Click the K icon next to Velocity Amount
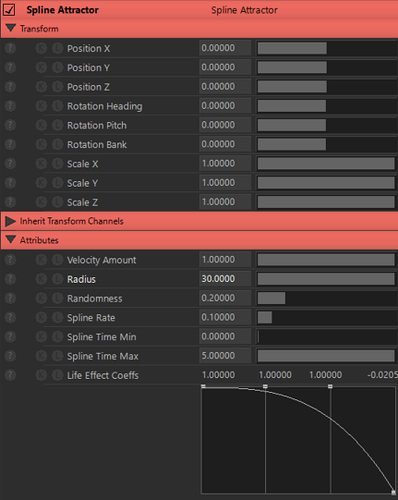398x500 pixels. [x=41, y=260]
